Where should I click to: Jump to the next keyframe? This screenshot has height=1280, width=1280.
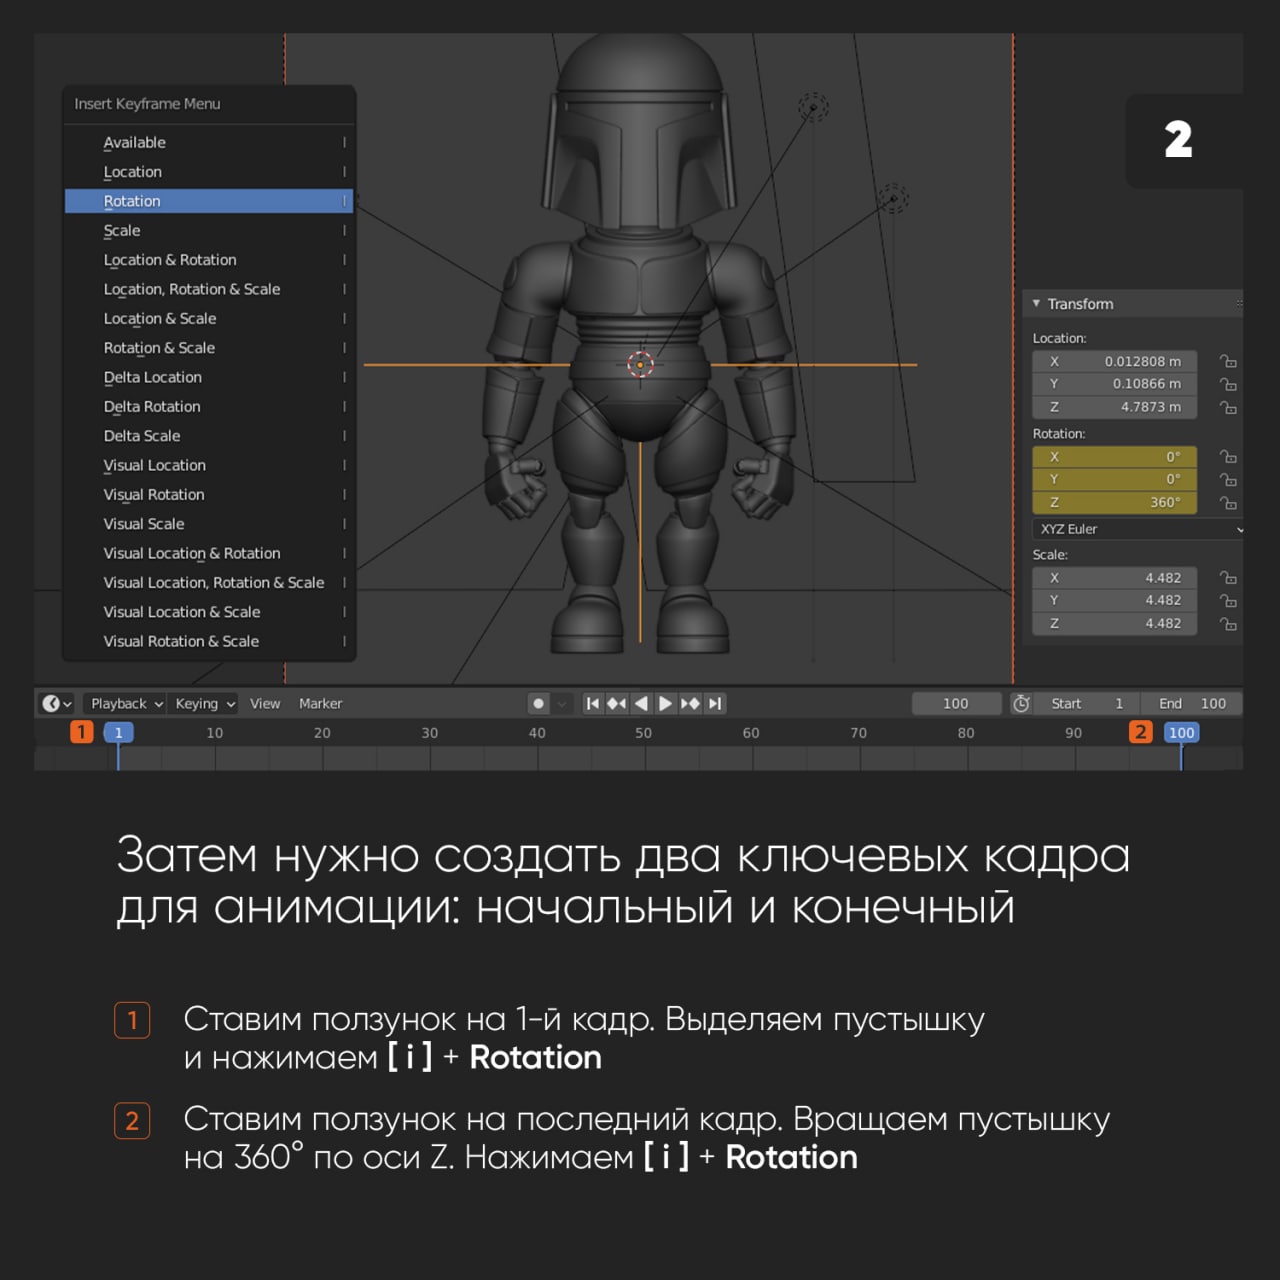(690, 704)
